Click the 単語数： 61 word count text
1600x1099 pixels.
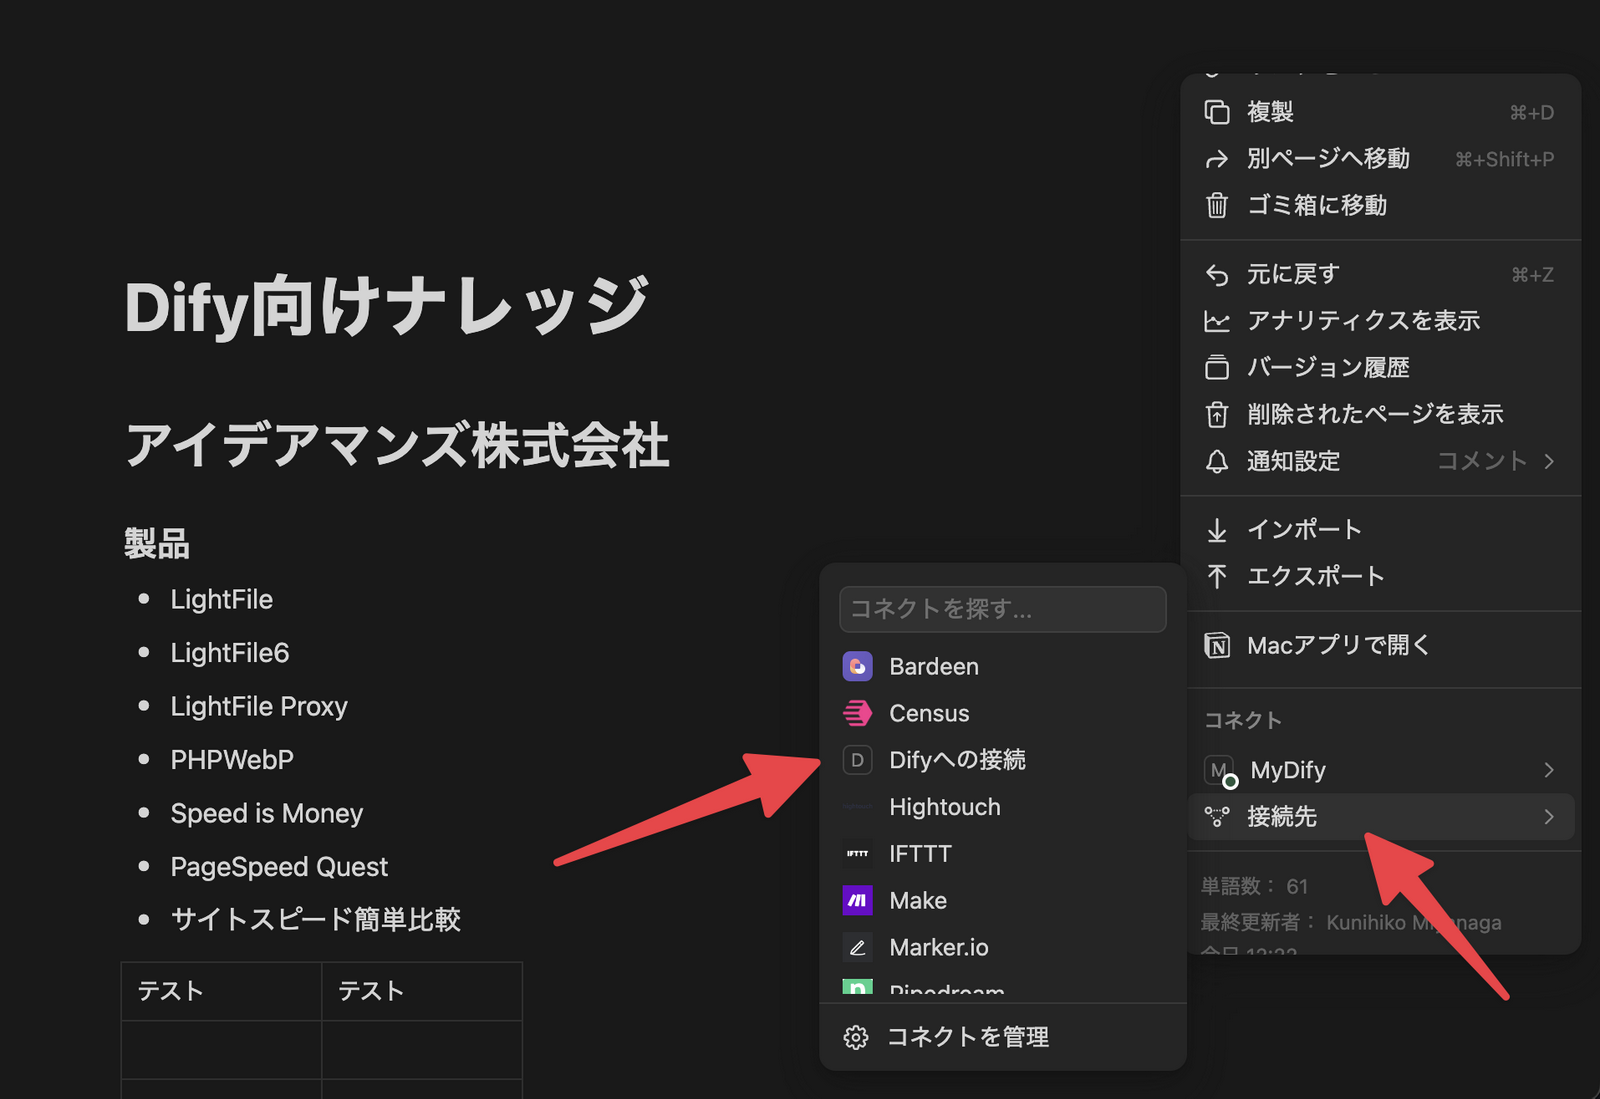[1254, 886]
